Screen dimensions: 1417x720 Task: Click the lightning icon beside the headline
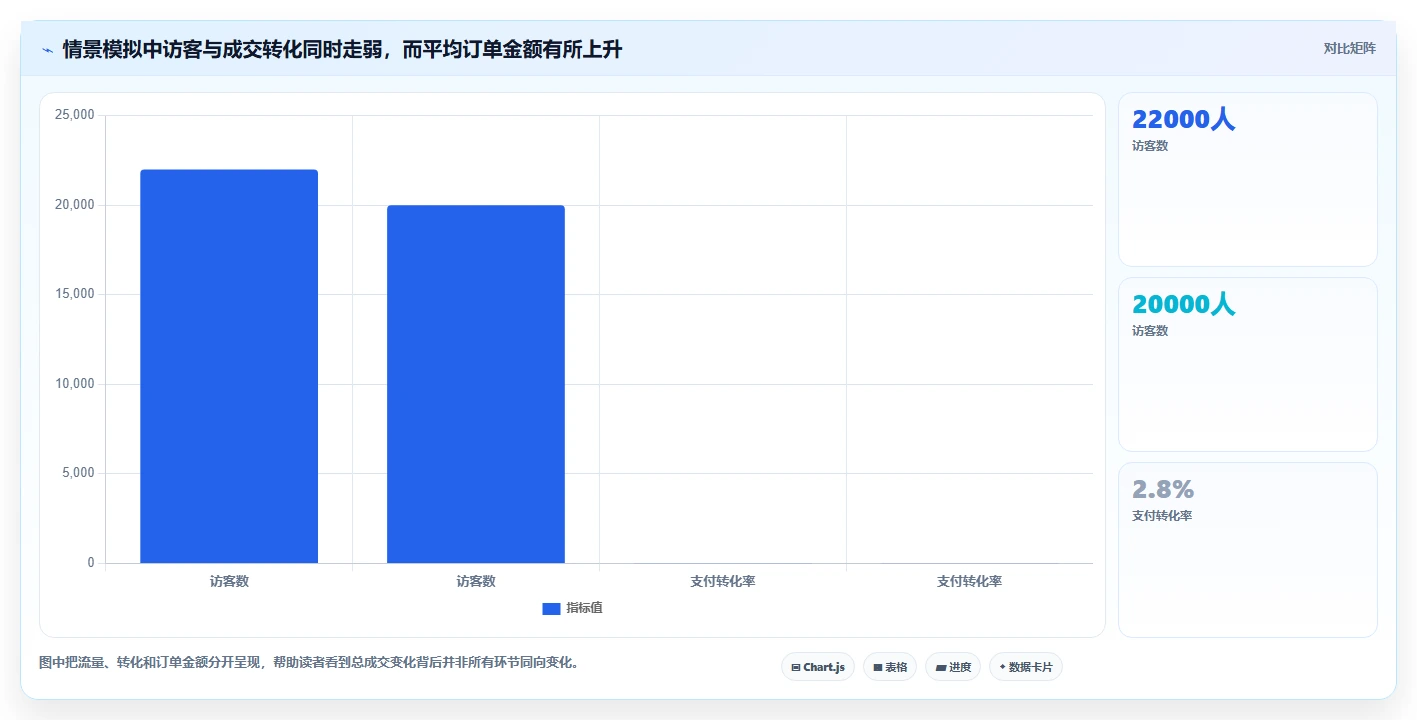click(47, 50)
